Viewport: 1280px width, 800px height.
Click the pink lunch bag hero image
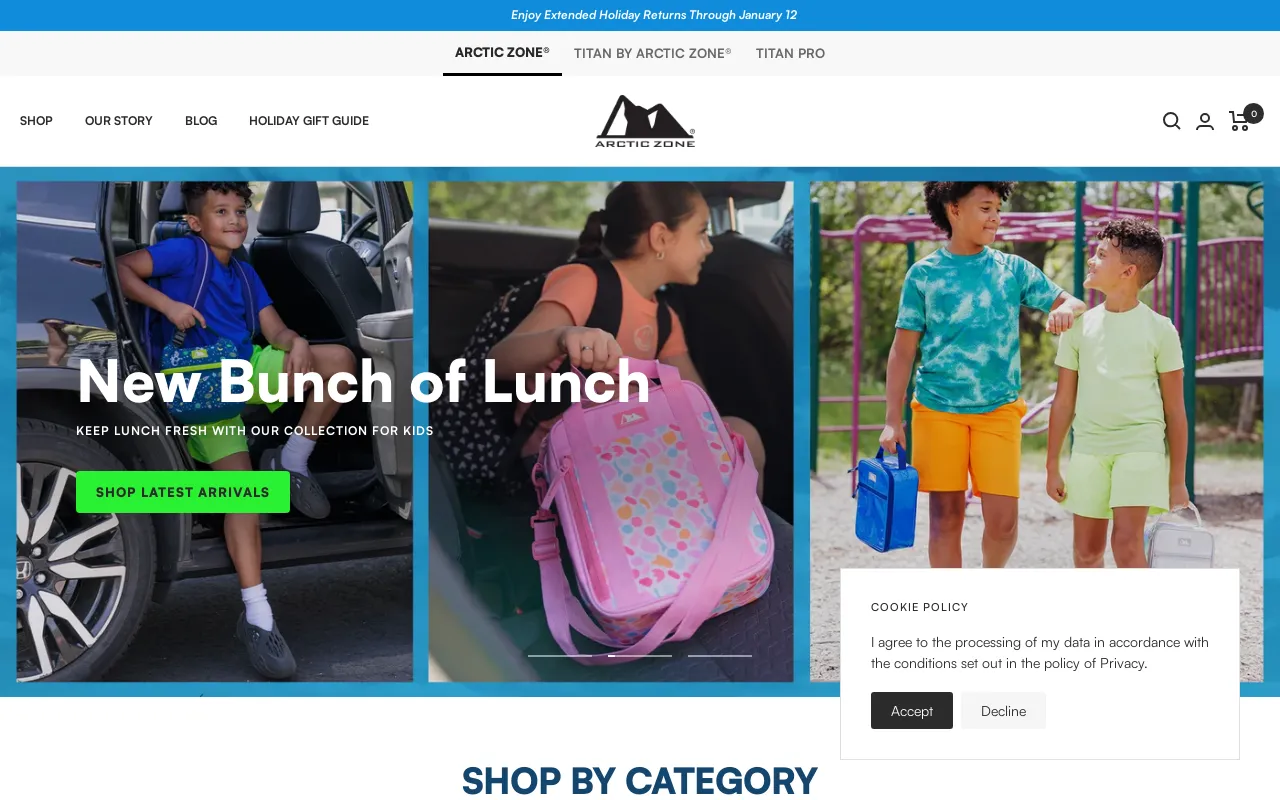[611, 431]
